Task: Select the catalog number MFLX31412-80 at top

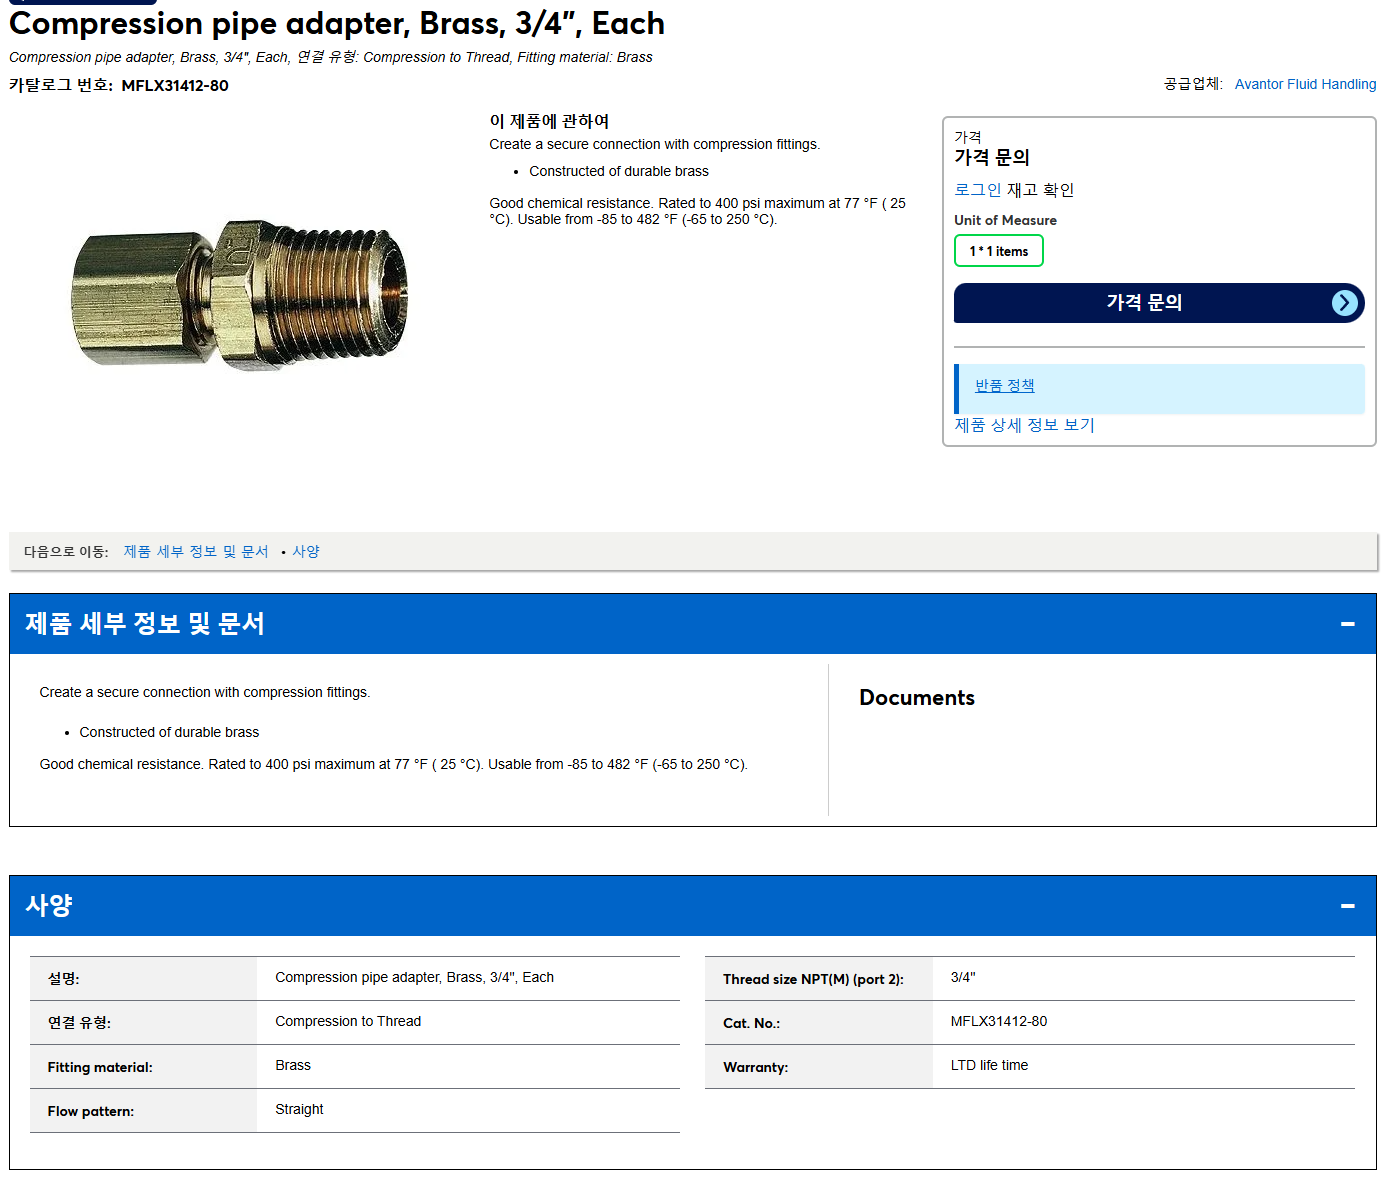Action: tap(175, 86)
